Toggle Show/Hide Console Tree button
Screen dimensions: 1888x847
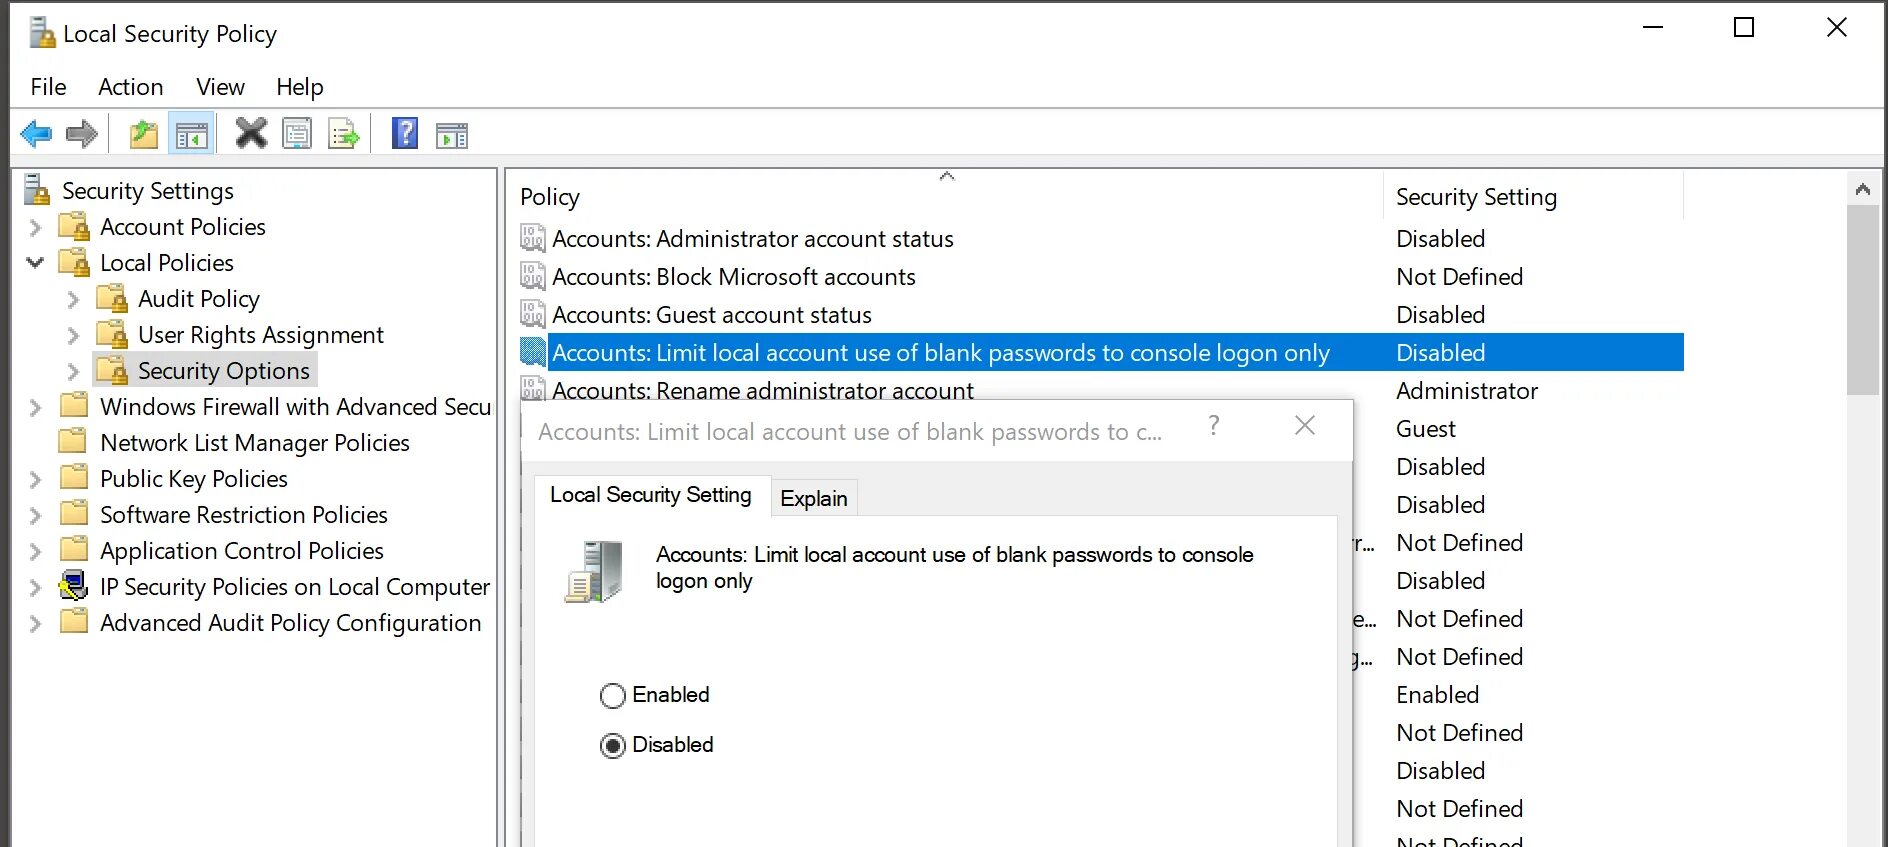(x=191, y=134)
